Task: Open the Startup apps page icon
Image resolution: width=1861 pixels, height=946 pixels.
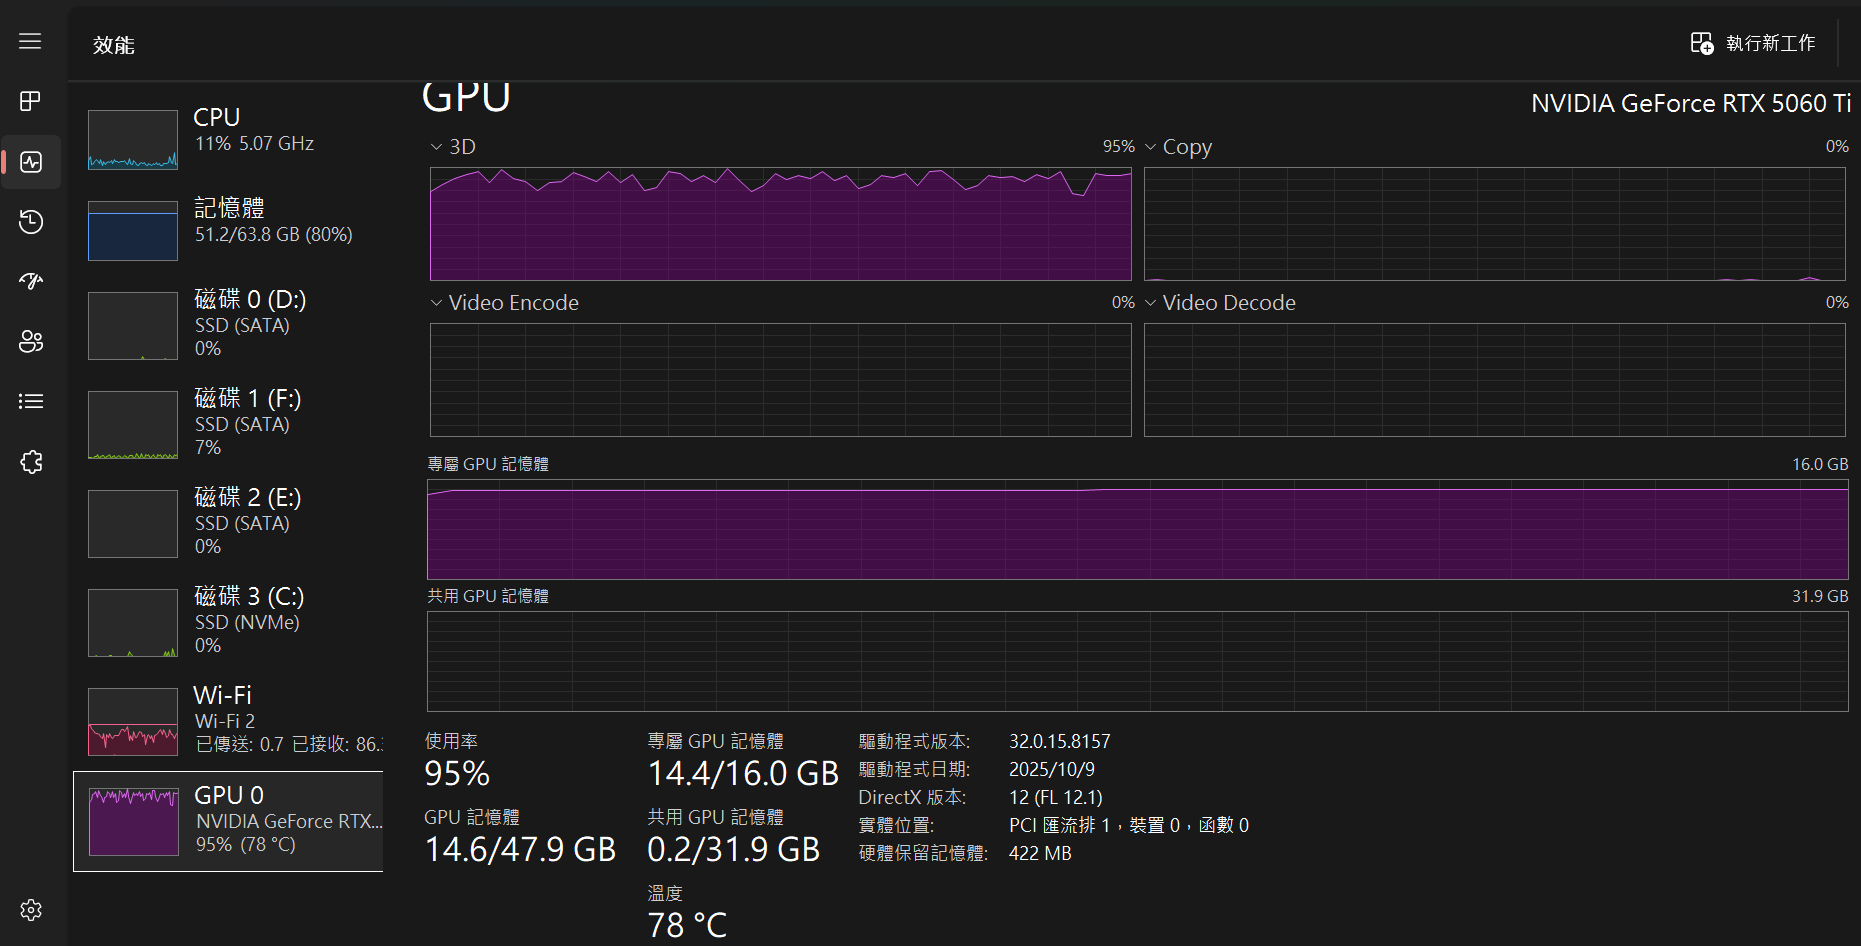Action: 31,281
